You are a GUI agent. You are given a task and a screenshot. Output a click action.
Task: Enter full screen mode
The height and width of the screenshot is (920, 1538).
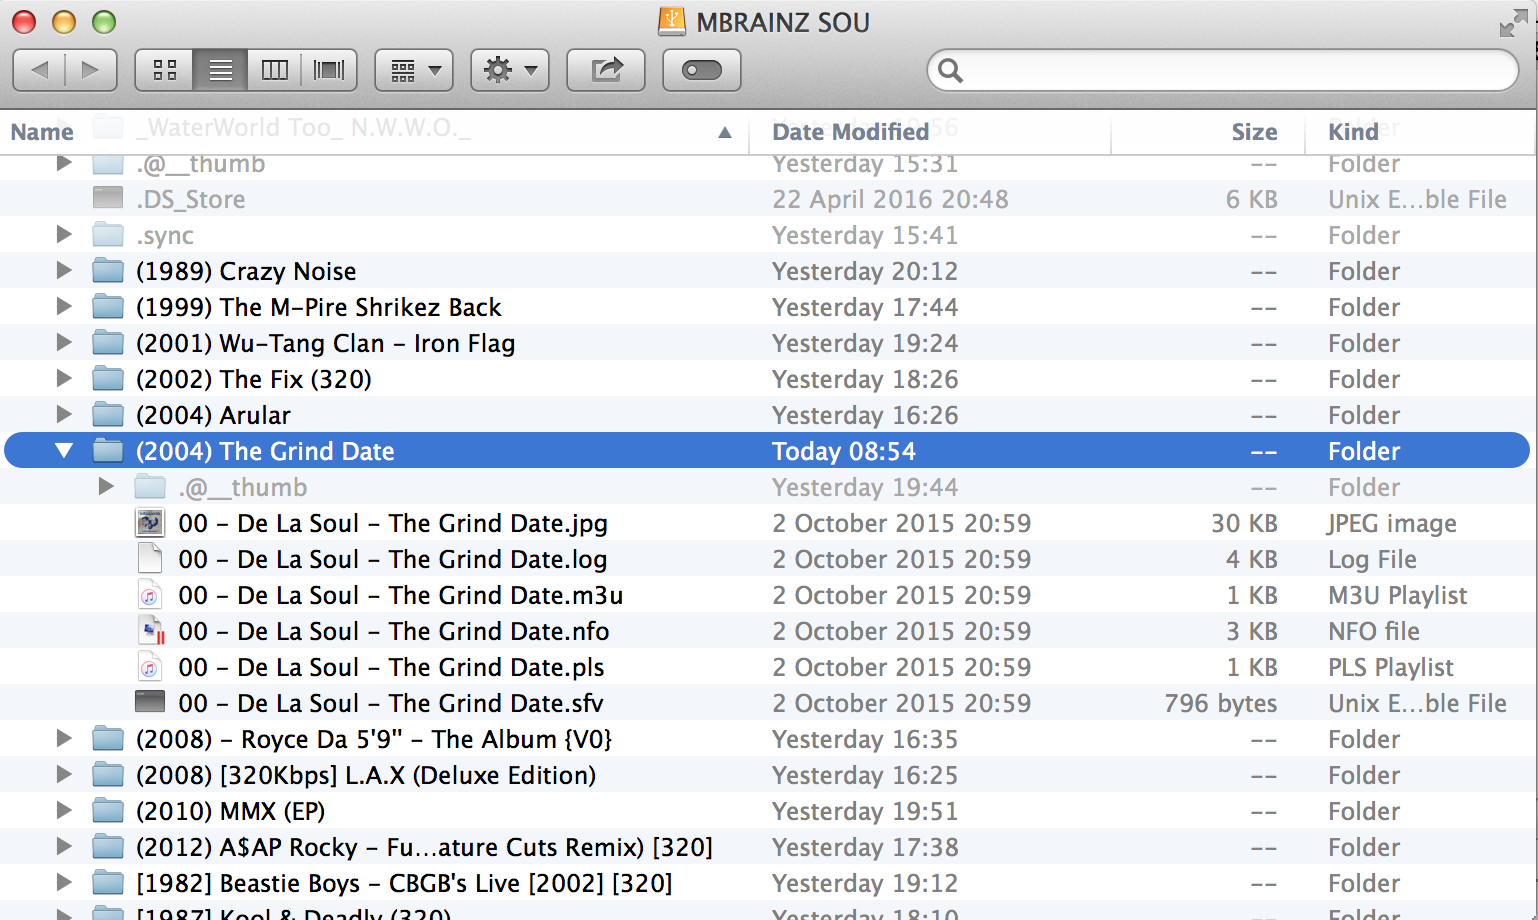coord(1512,24)
